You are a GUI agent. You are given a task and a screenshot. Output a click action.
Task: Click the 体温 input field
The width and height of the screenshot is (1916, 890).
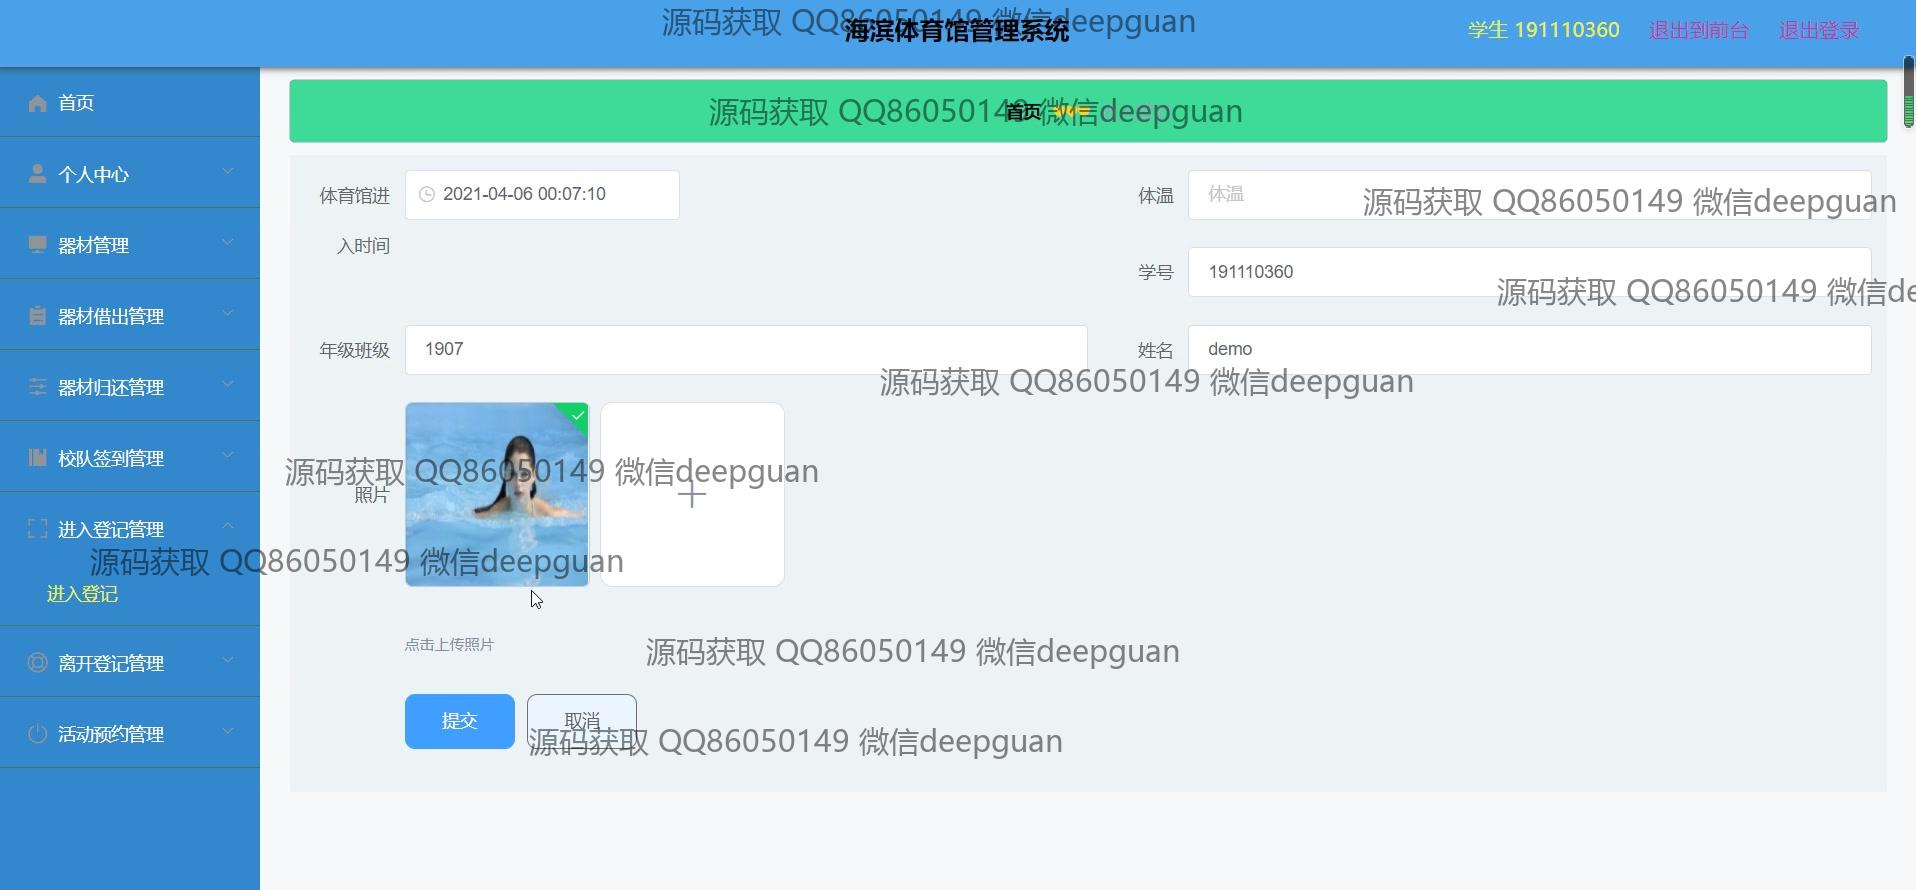click(1529, 195)
